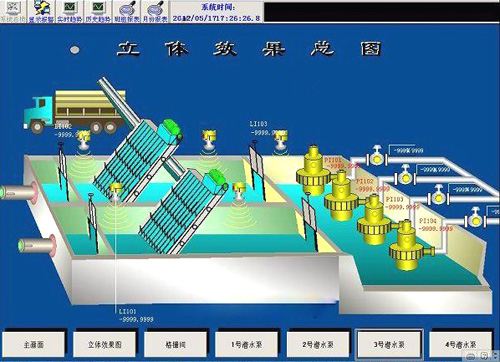Viewport: 500px width, 362px height.
Task: Go to the 主画面 main screen
Action: point(34,344)
